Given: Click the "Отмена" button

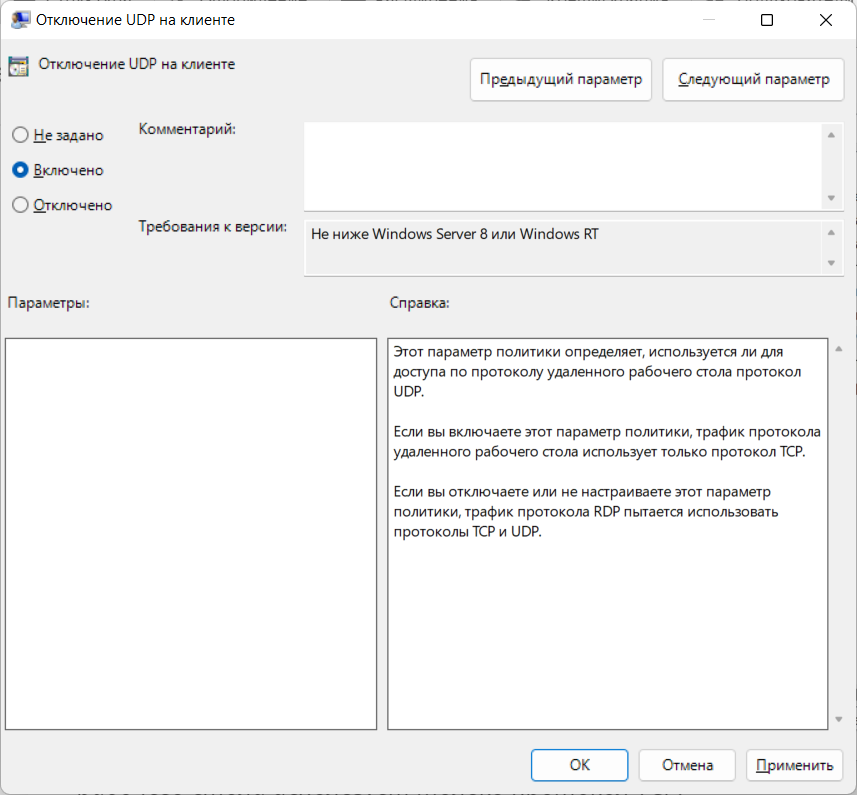Looking at the screenshot, I should 687,765.
